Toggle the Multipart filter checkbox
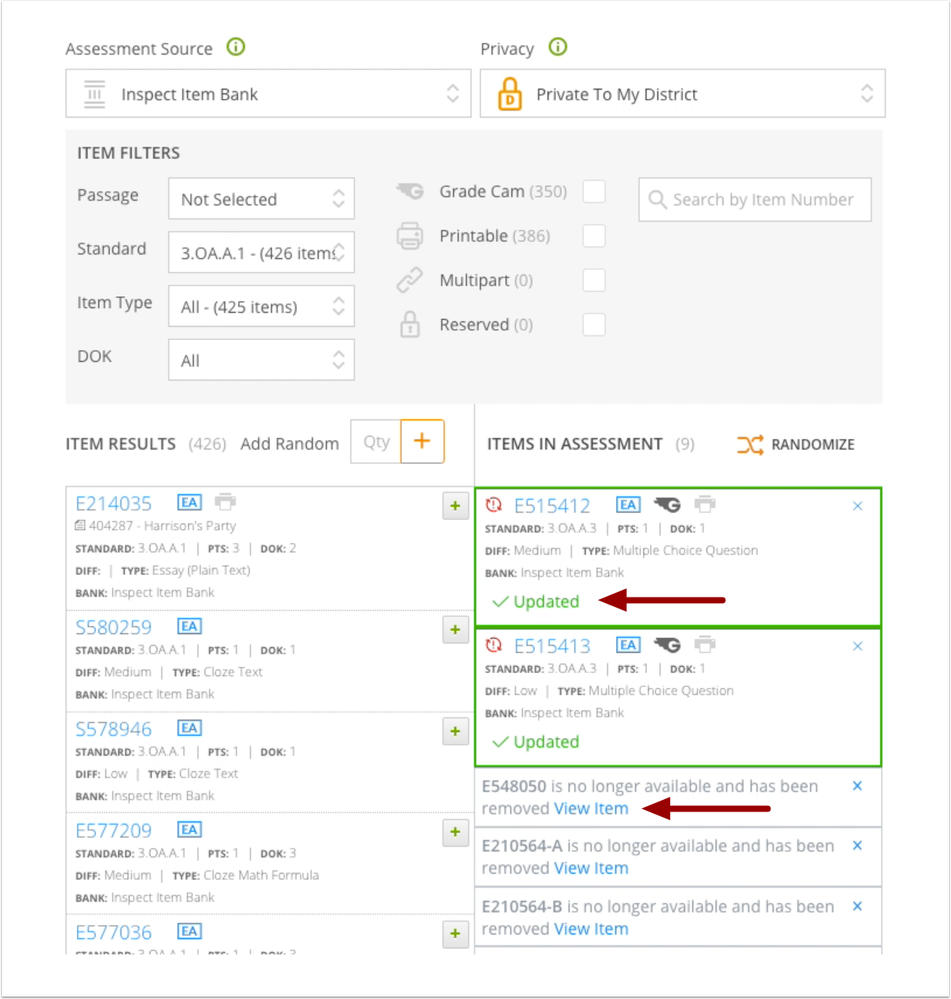The image size is (951, 999). [594, 280]
